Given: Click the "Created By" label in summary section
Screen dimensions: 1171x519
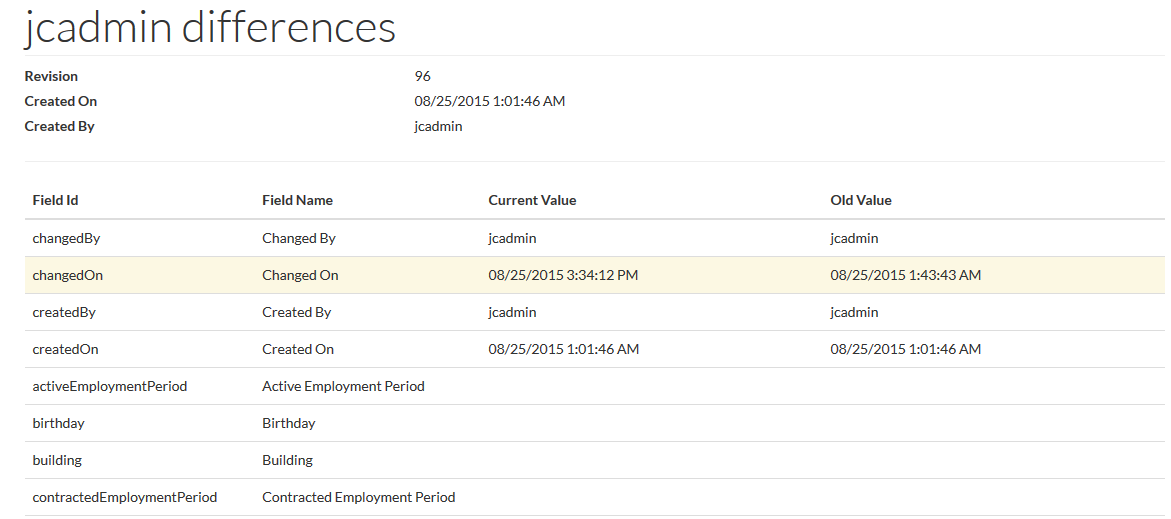Looking at the screenshot, I should [x=60, y=126].
